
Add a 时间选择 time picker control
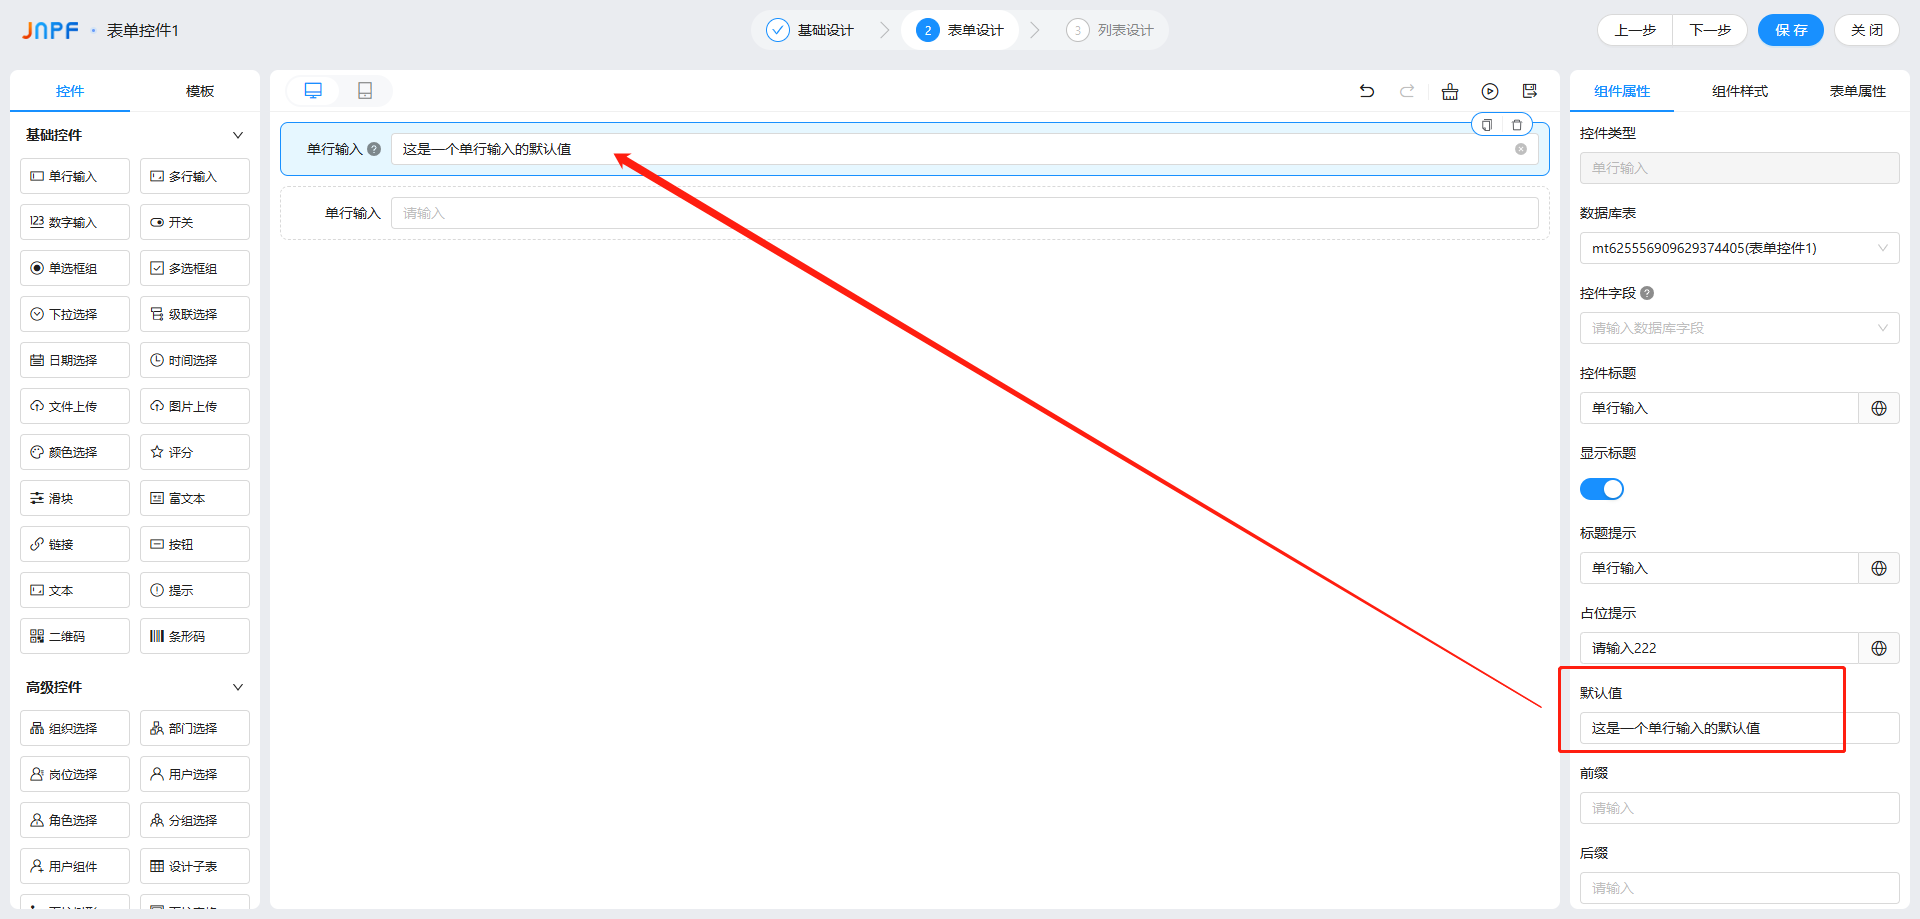pyautogui.click(x=195, y=360)
